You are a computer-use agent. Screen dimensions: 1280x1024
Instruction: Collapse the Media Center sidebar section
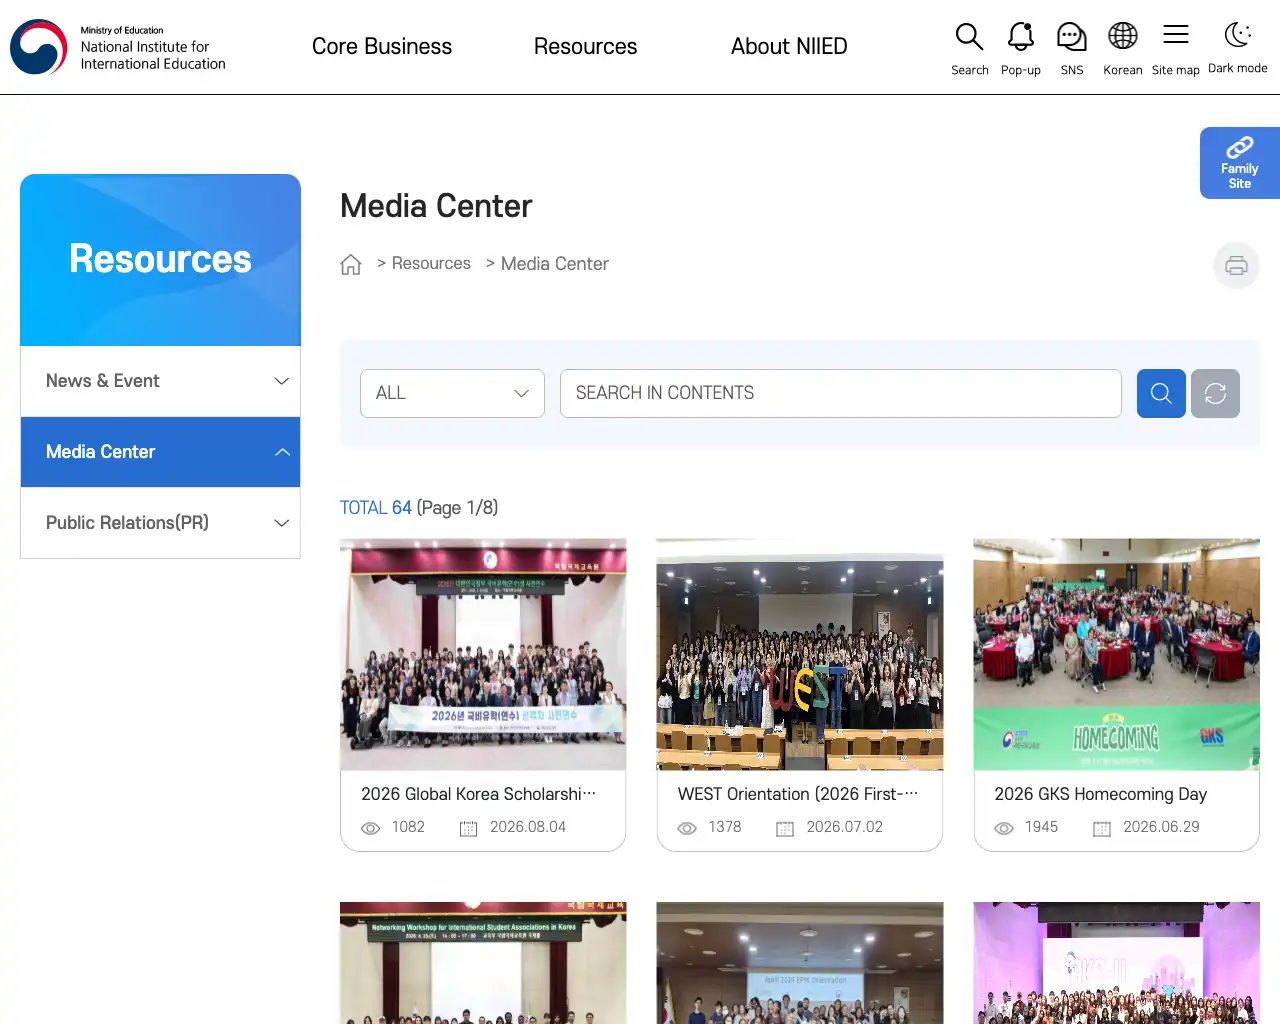click(x=160, y=452)
